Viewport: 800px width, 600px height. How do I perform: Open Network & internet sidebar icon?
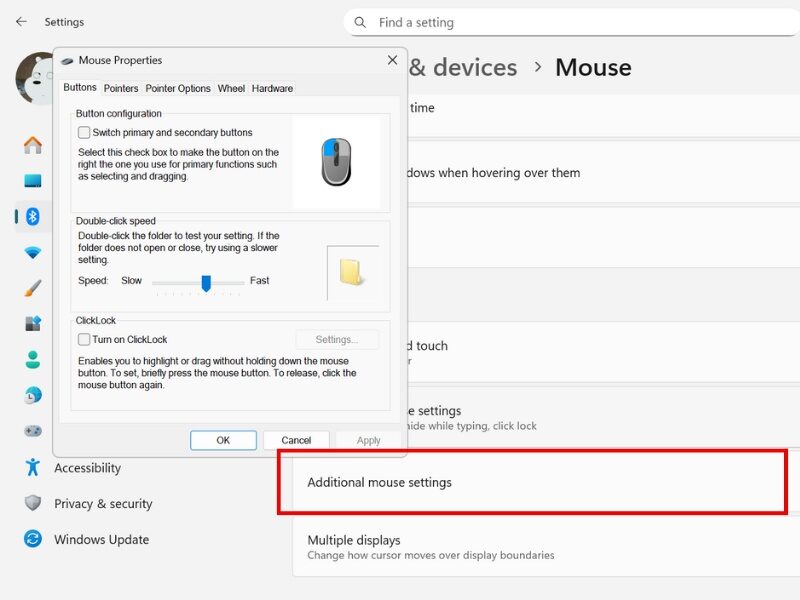click(33, 252)
